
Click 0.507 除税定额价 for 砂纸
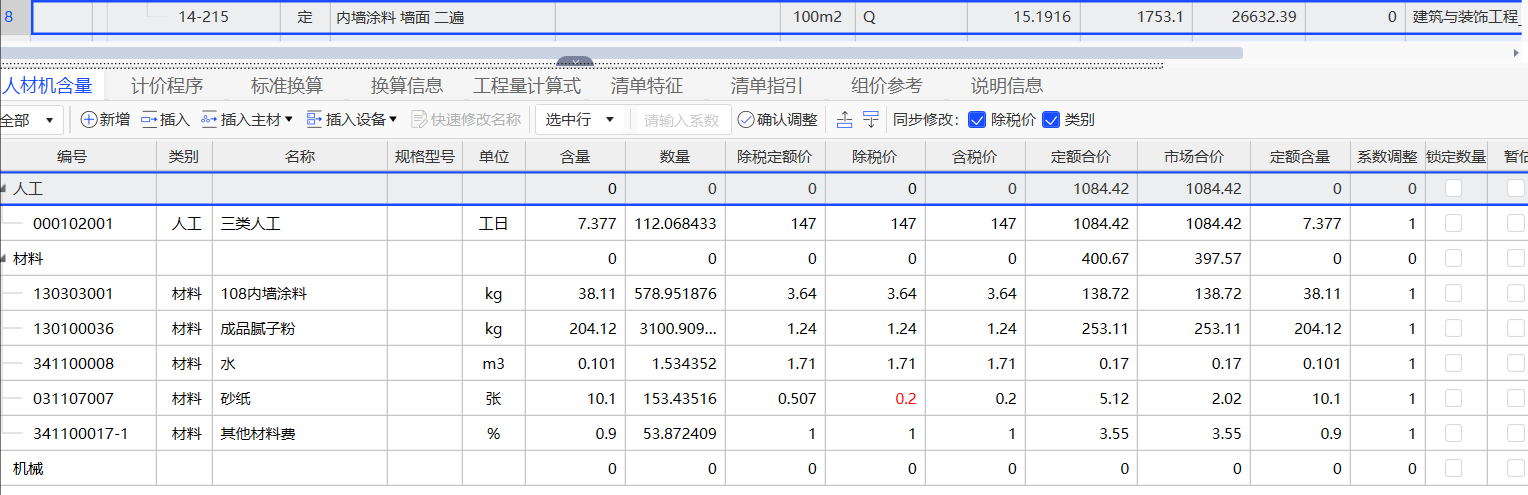[797, 398]
